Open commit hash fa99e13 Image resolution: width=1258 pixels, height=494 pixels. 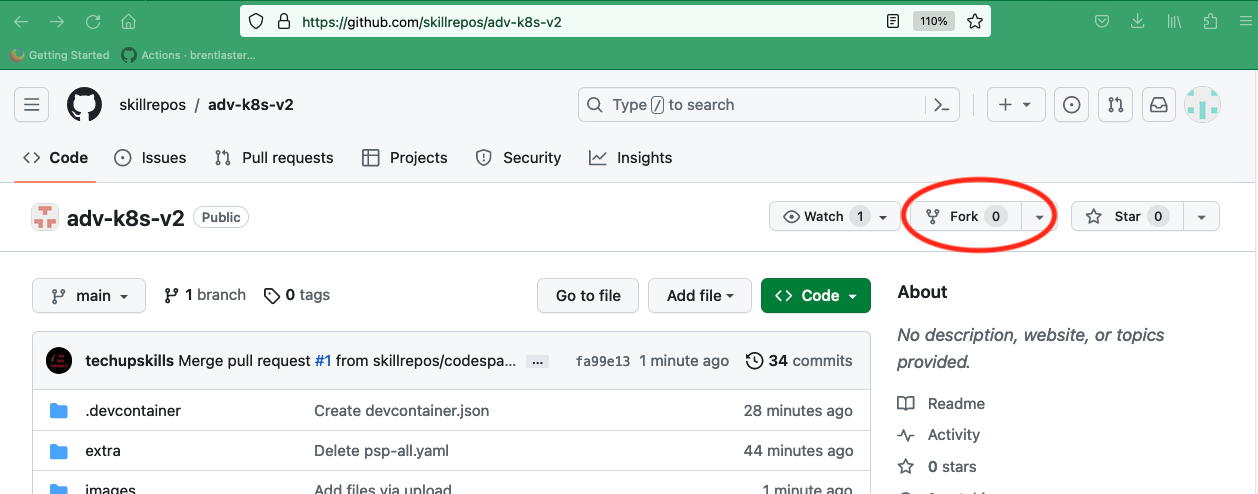pyautogui.click(x=603, y=362)
